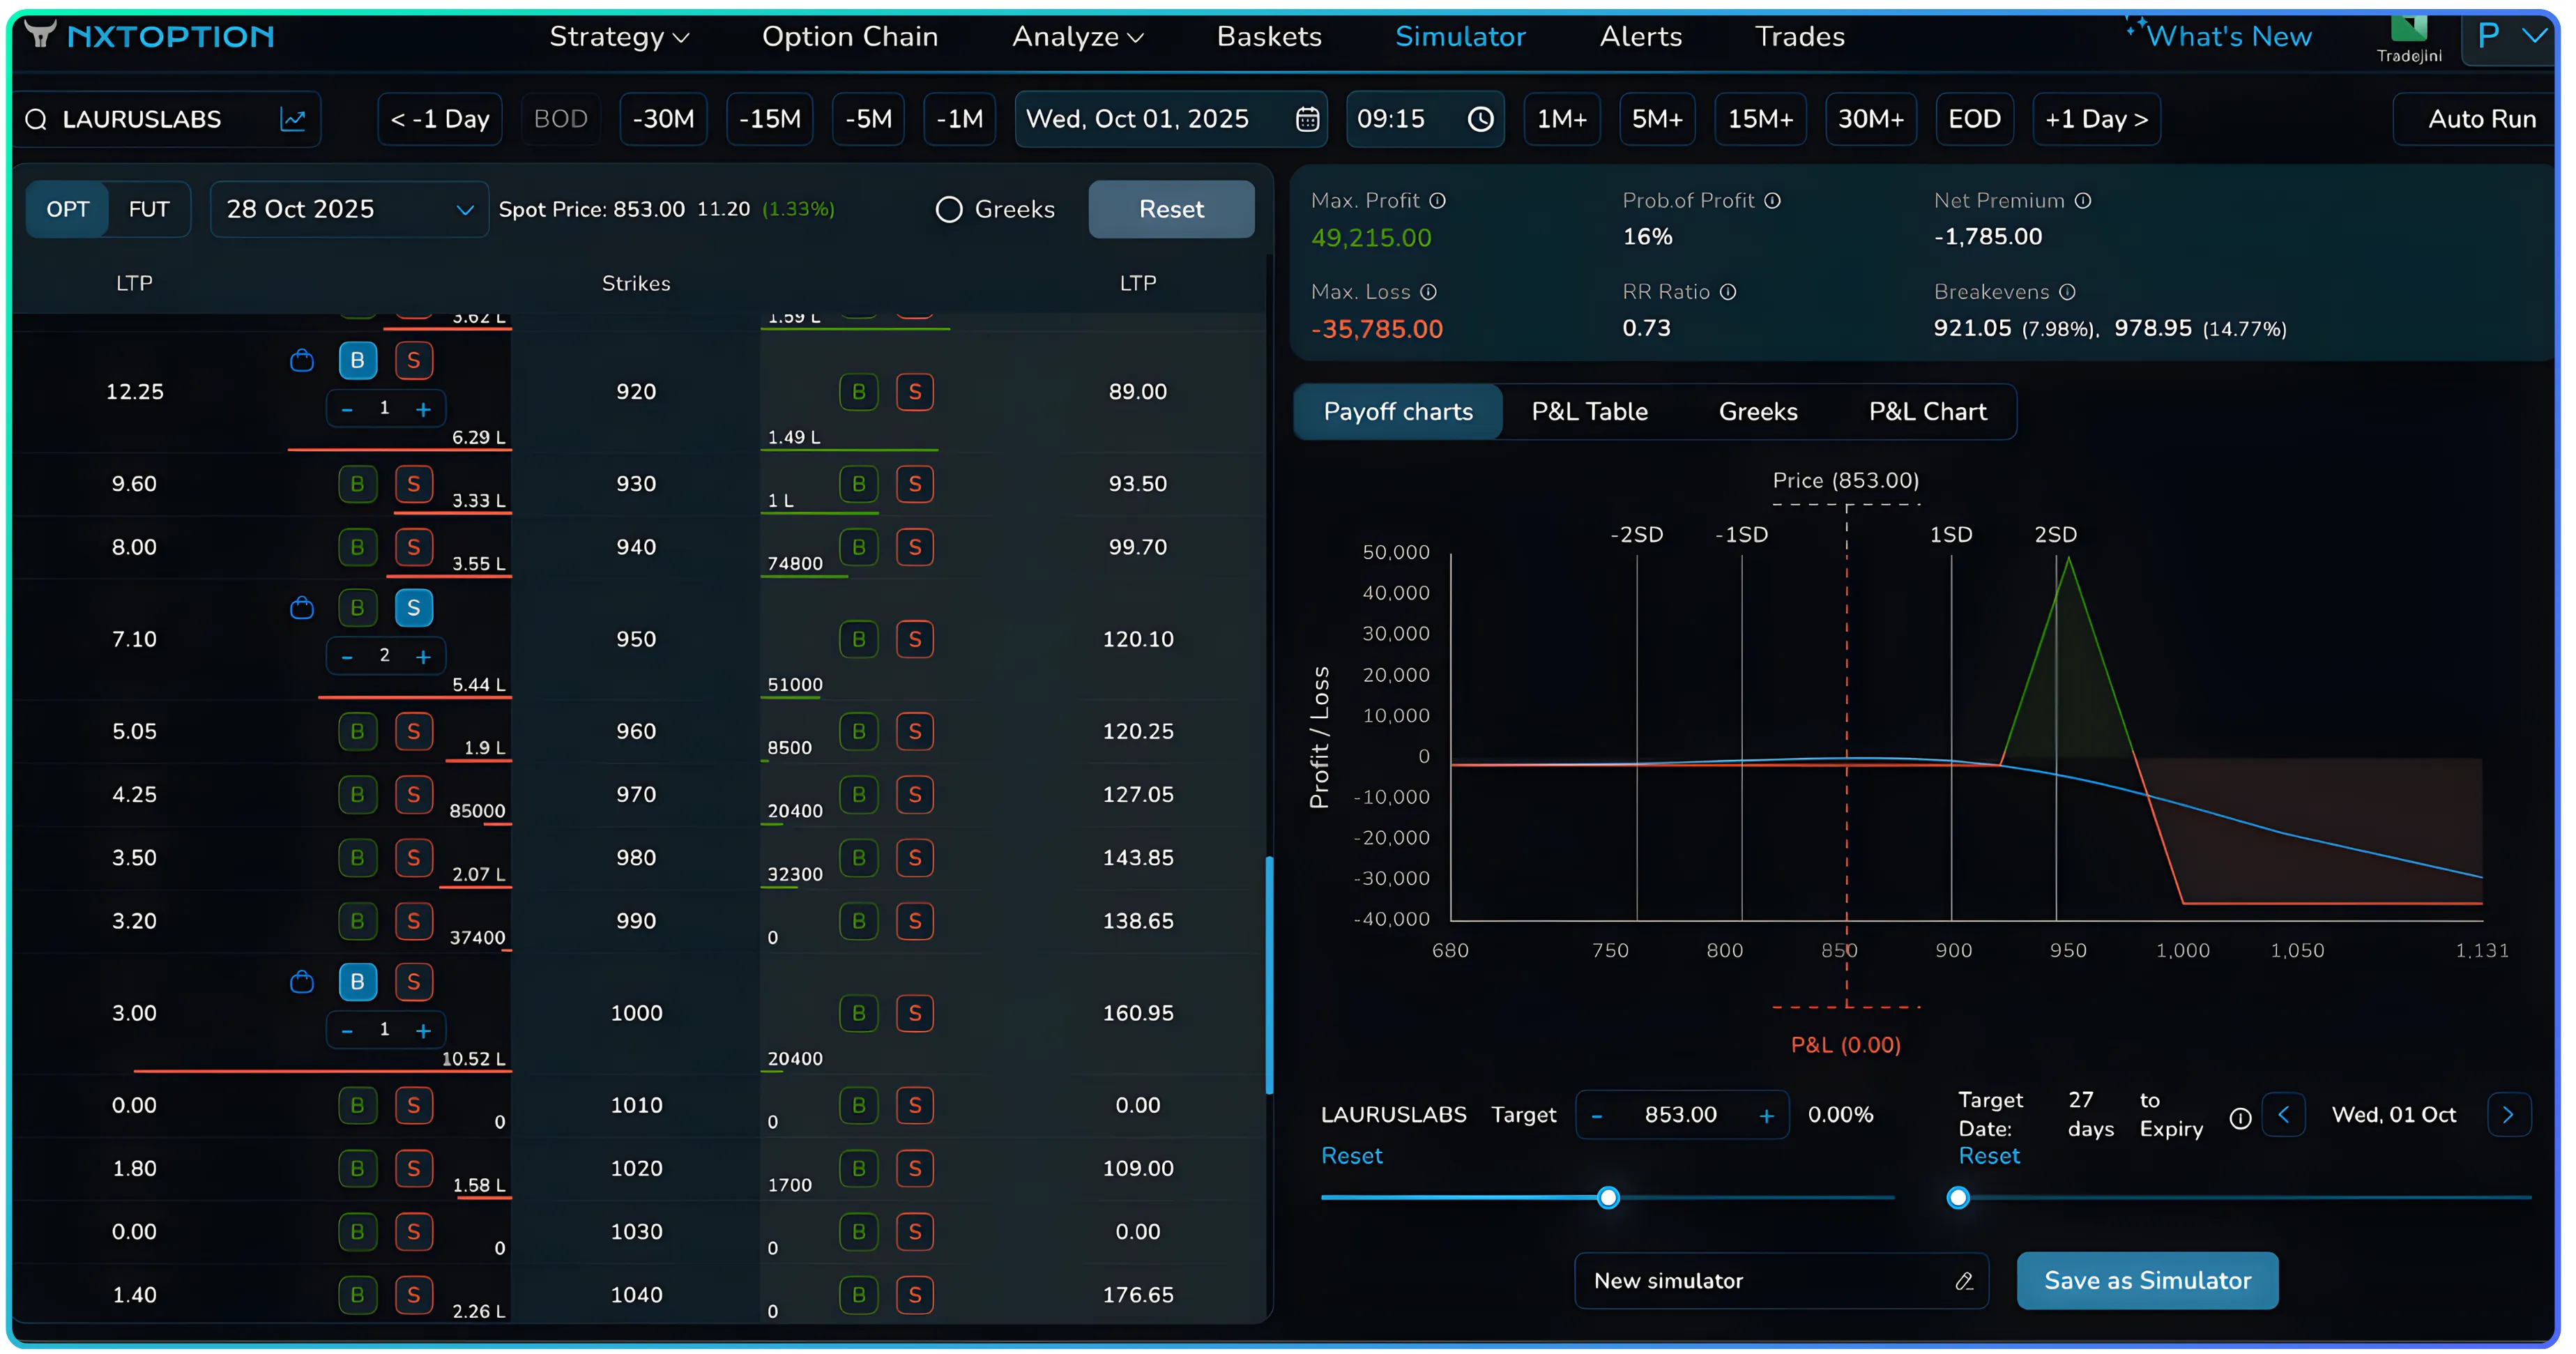2576x1354 pixels.
Task: Switch to the FUT toggle
Action: coord(149,210)
